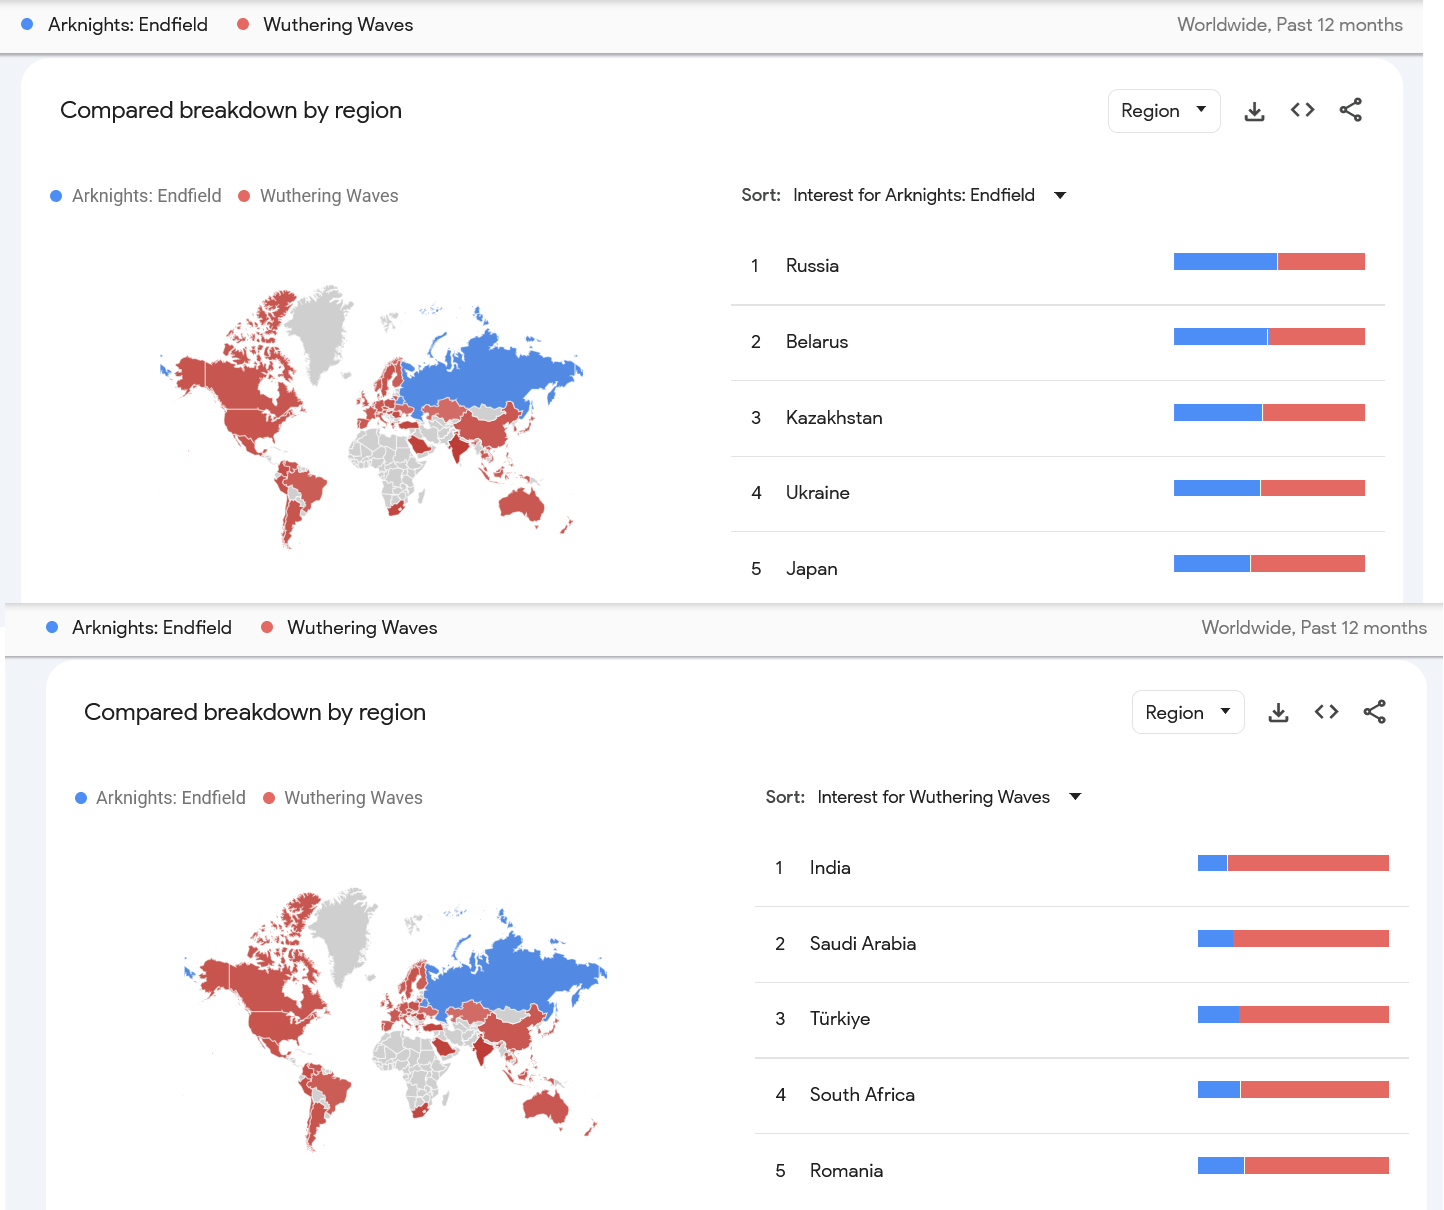Click the blue bar segment for Türkiye
This screenshot has width=1444, height=1210.
[x=1218, y=1014]
